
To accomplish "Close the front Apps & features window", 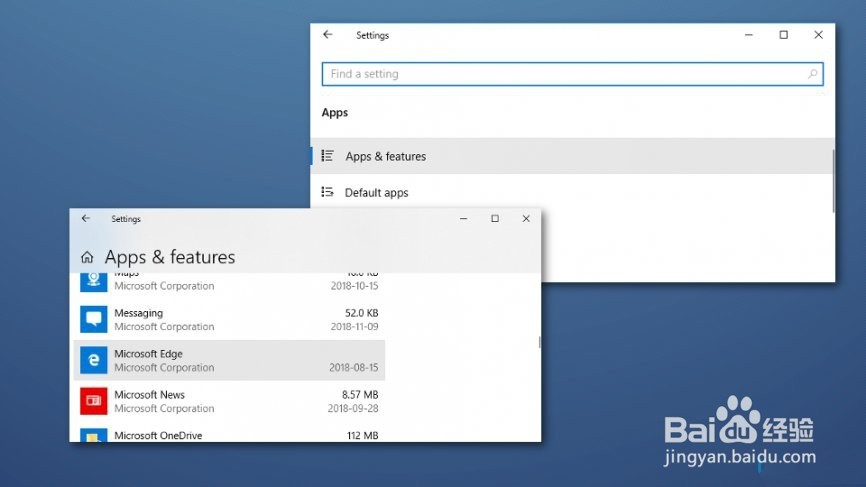I will tap(526, 219).
